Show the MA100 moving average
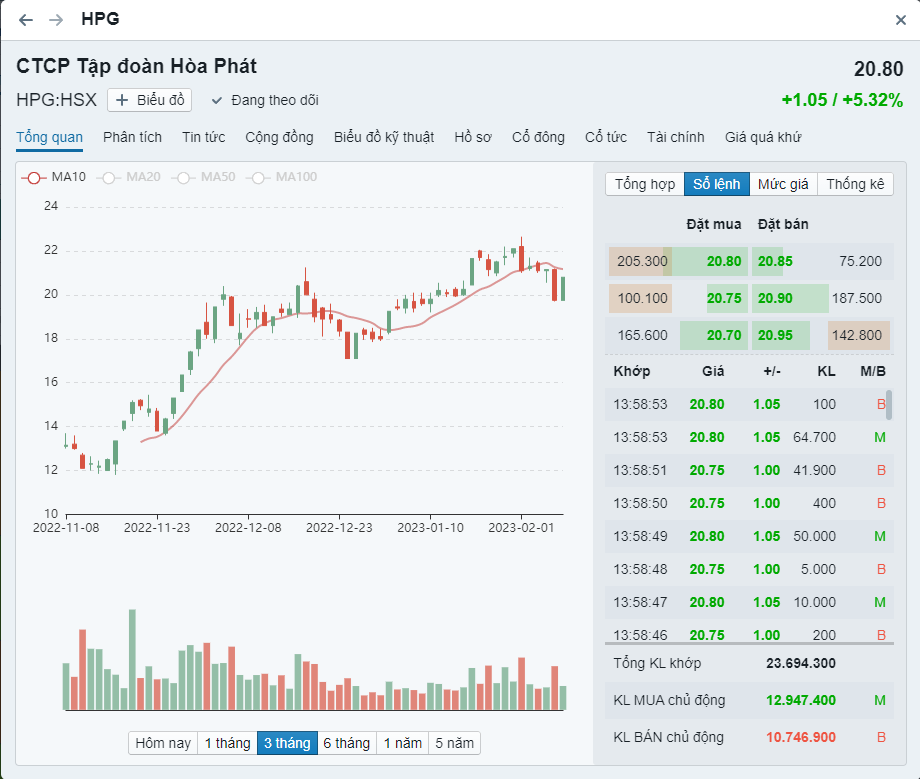This screenshot has width=920, height=779. point(258,177)
